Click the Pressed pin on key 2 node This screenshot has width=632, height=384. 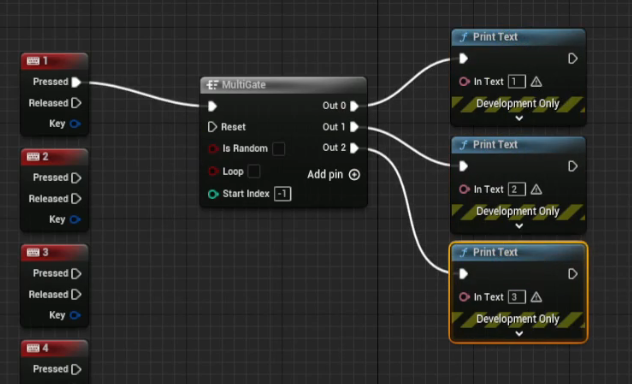point(76,178)
